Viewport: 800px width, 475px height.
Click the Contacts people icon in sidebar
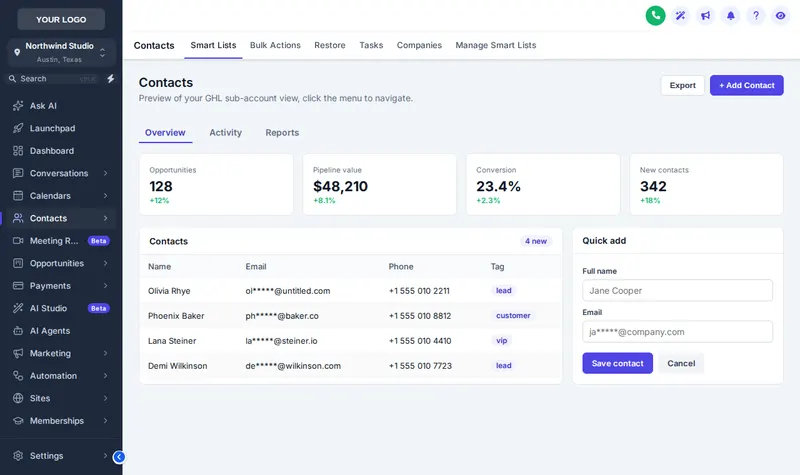tap(18, 218)
